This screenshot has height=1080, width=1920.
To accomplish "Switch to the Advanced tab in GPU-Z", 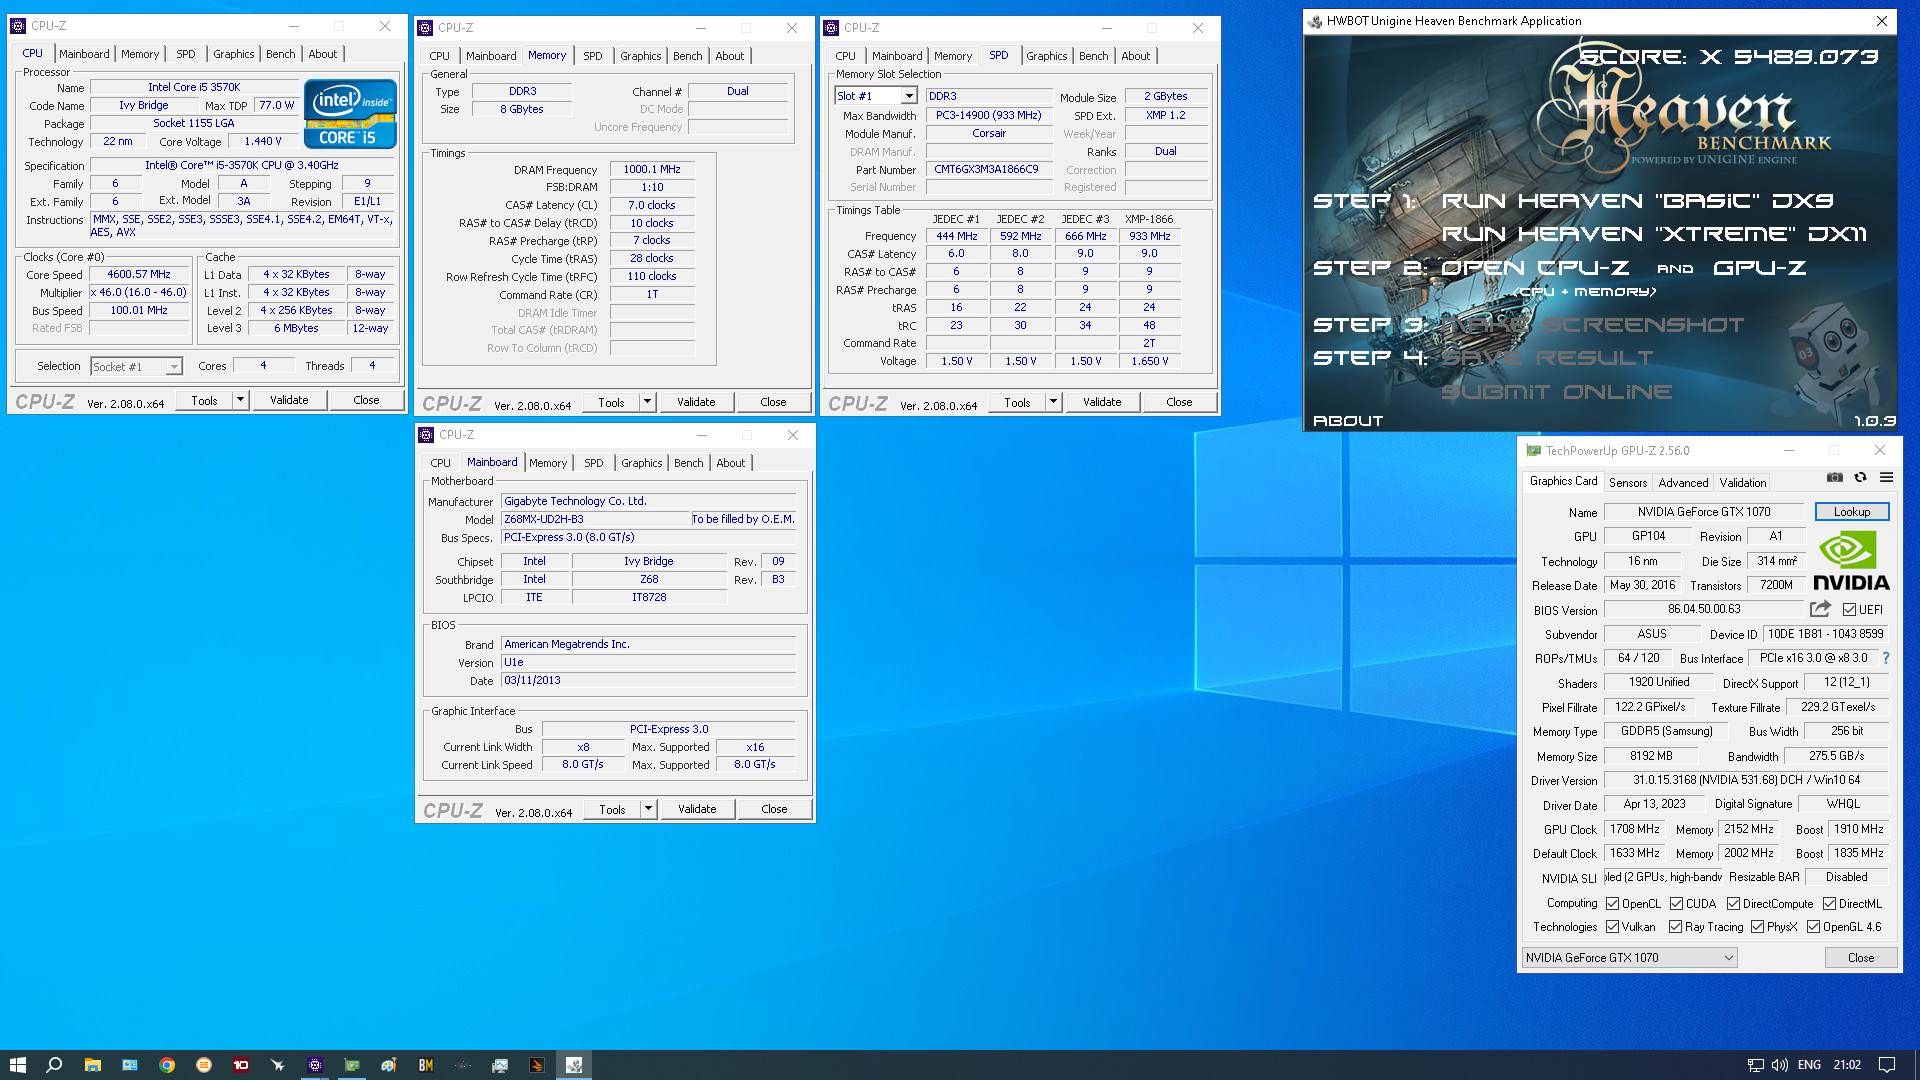I will click(1683, 483).
